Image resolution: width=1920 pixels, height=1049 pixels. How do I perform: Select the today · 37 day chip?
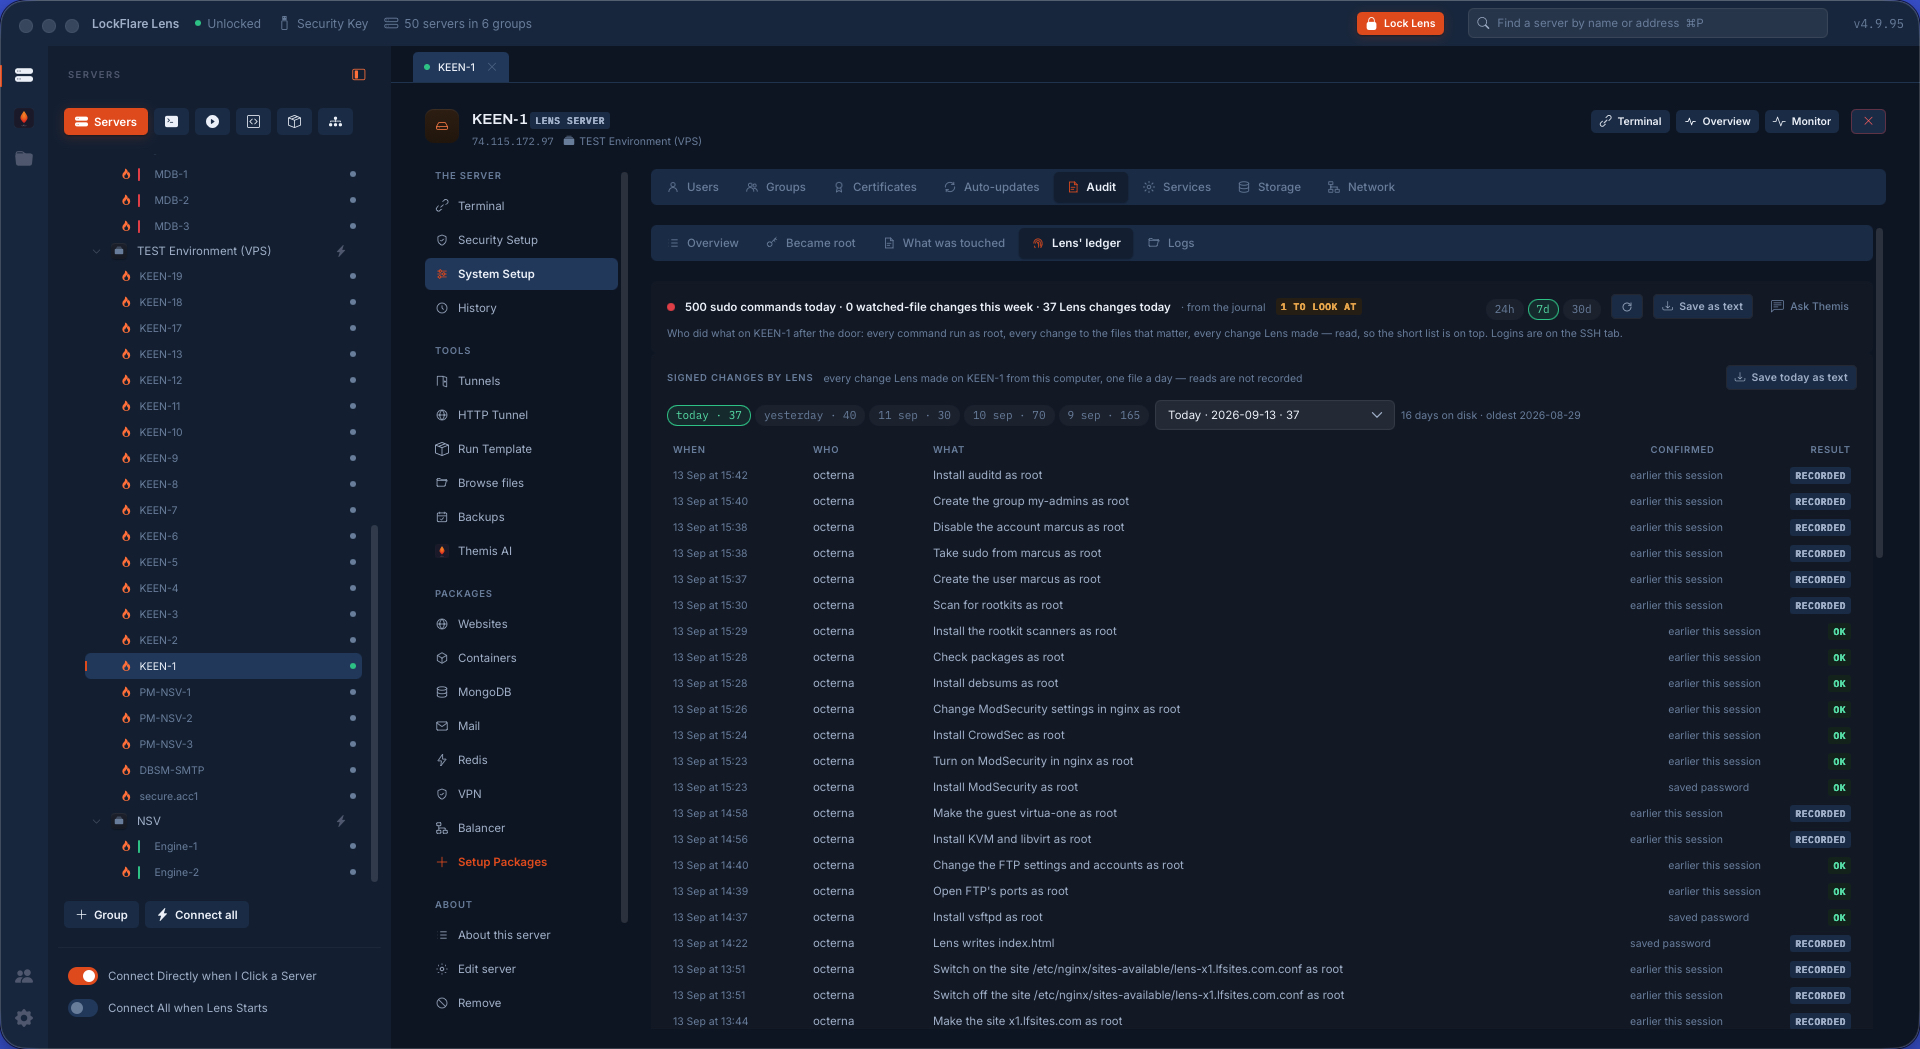click(709, 415)
